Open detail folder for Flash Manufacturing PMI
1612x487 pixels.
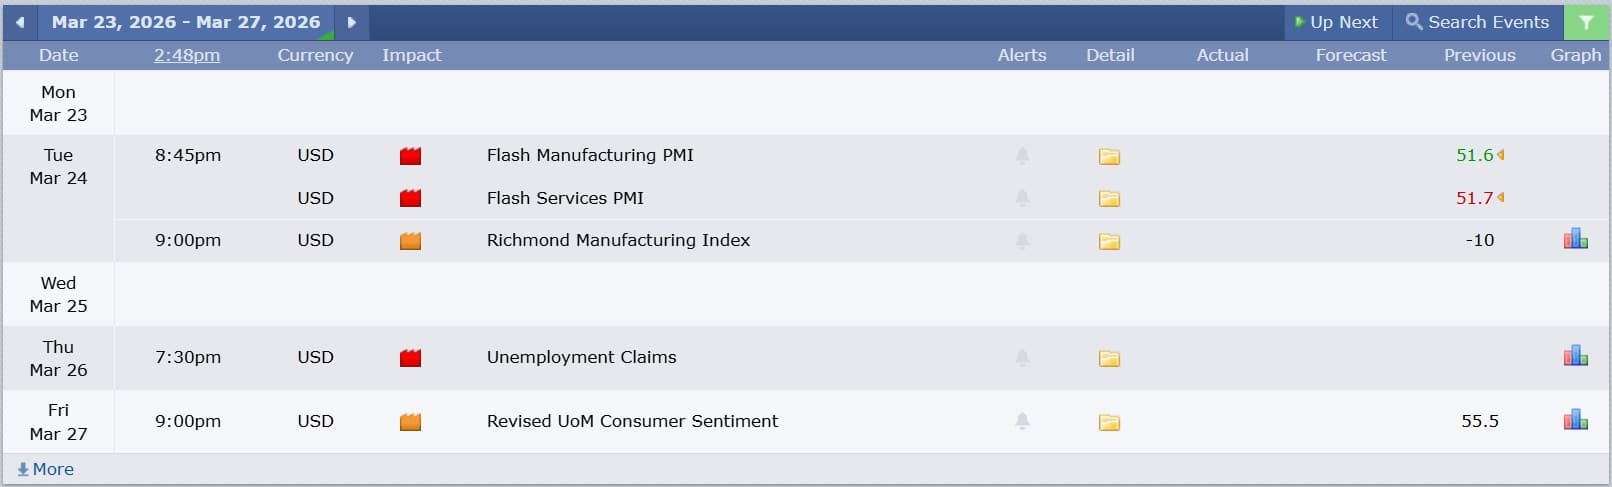1109,156
